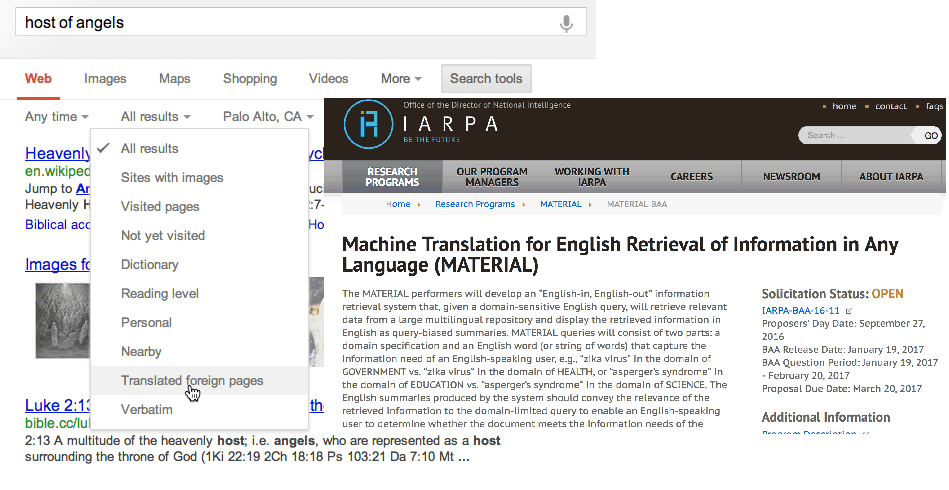Open the IARPA-BAA-16-11 solicitation link
The width and height of the screenshot is (949, 490).
pyautogui.click(x=801, y=311)
